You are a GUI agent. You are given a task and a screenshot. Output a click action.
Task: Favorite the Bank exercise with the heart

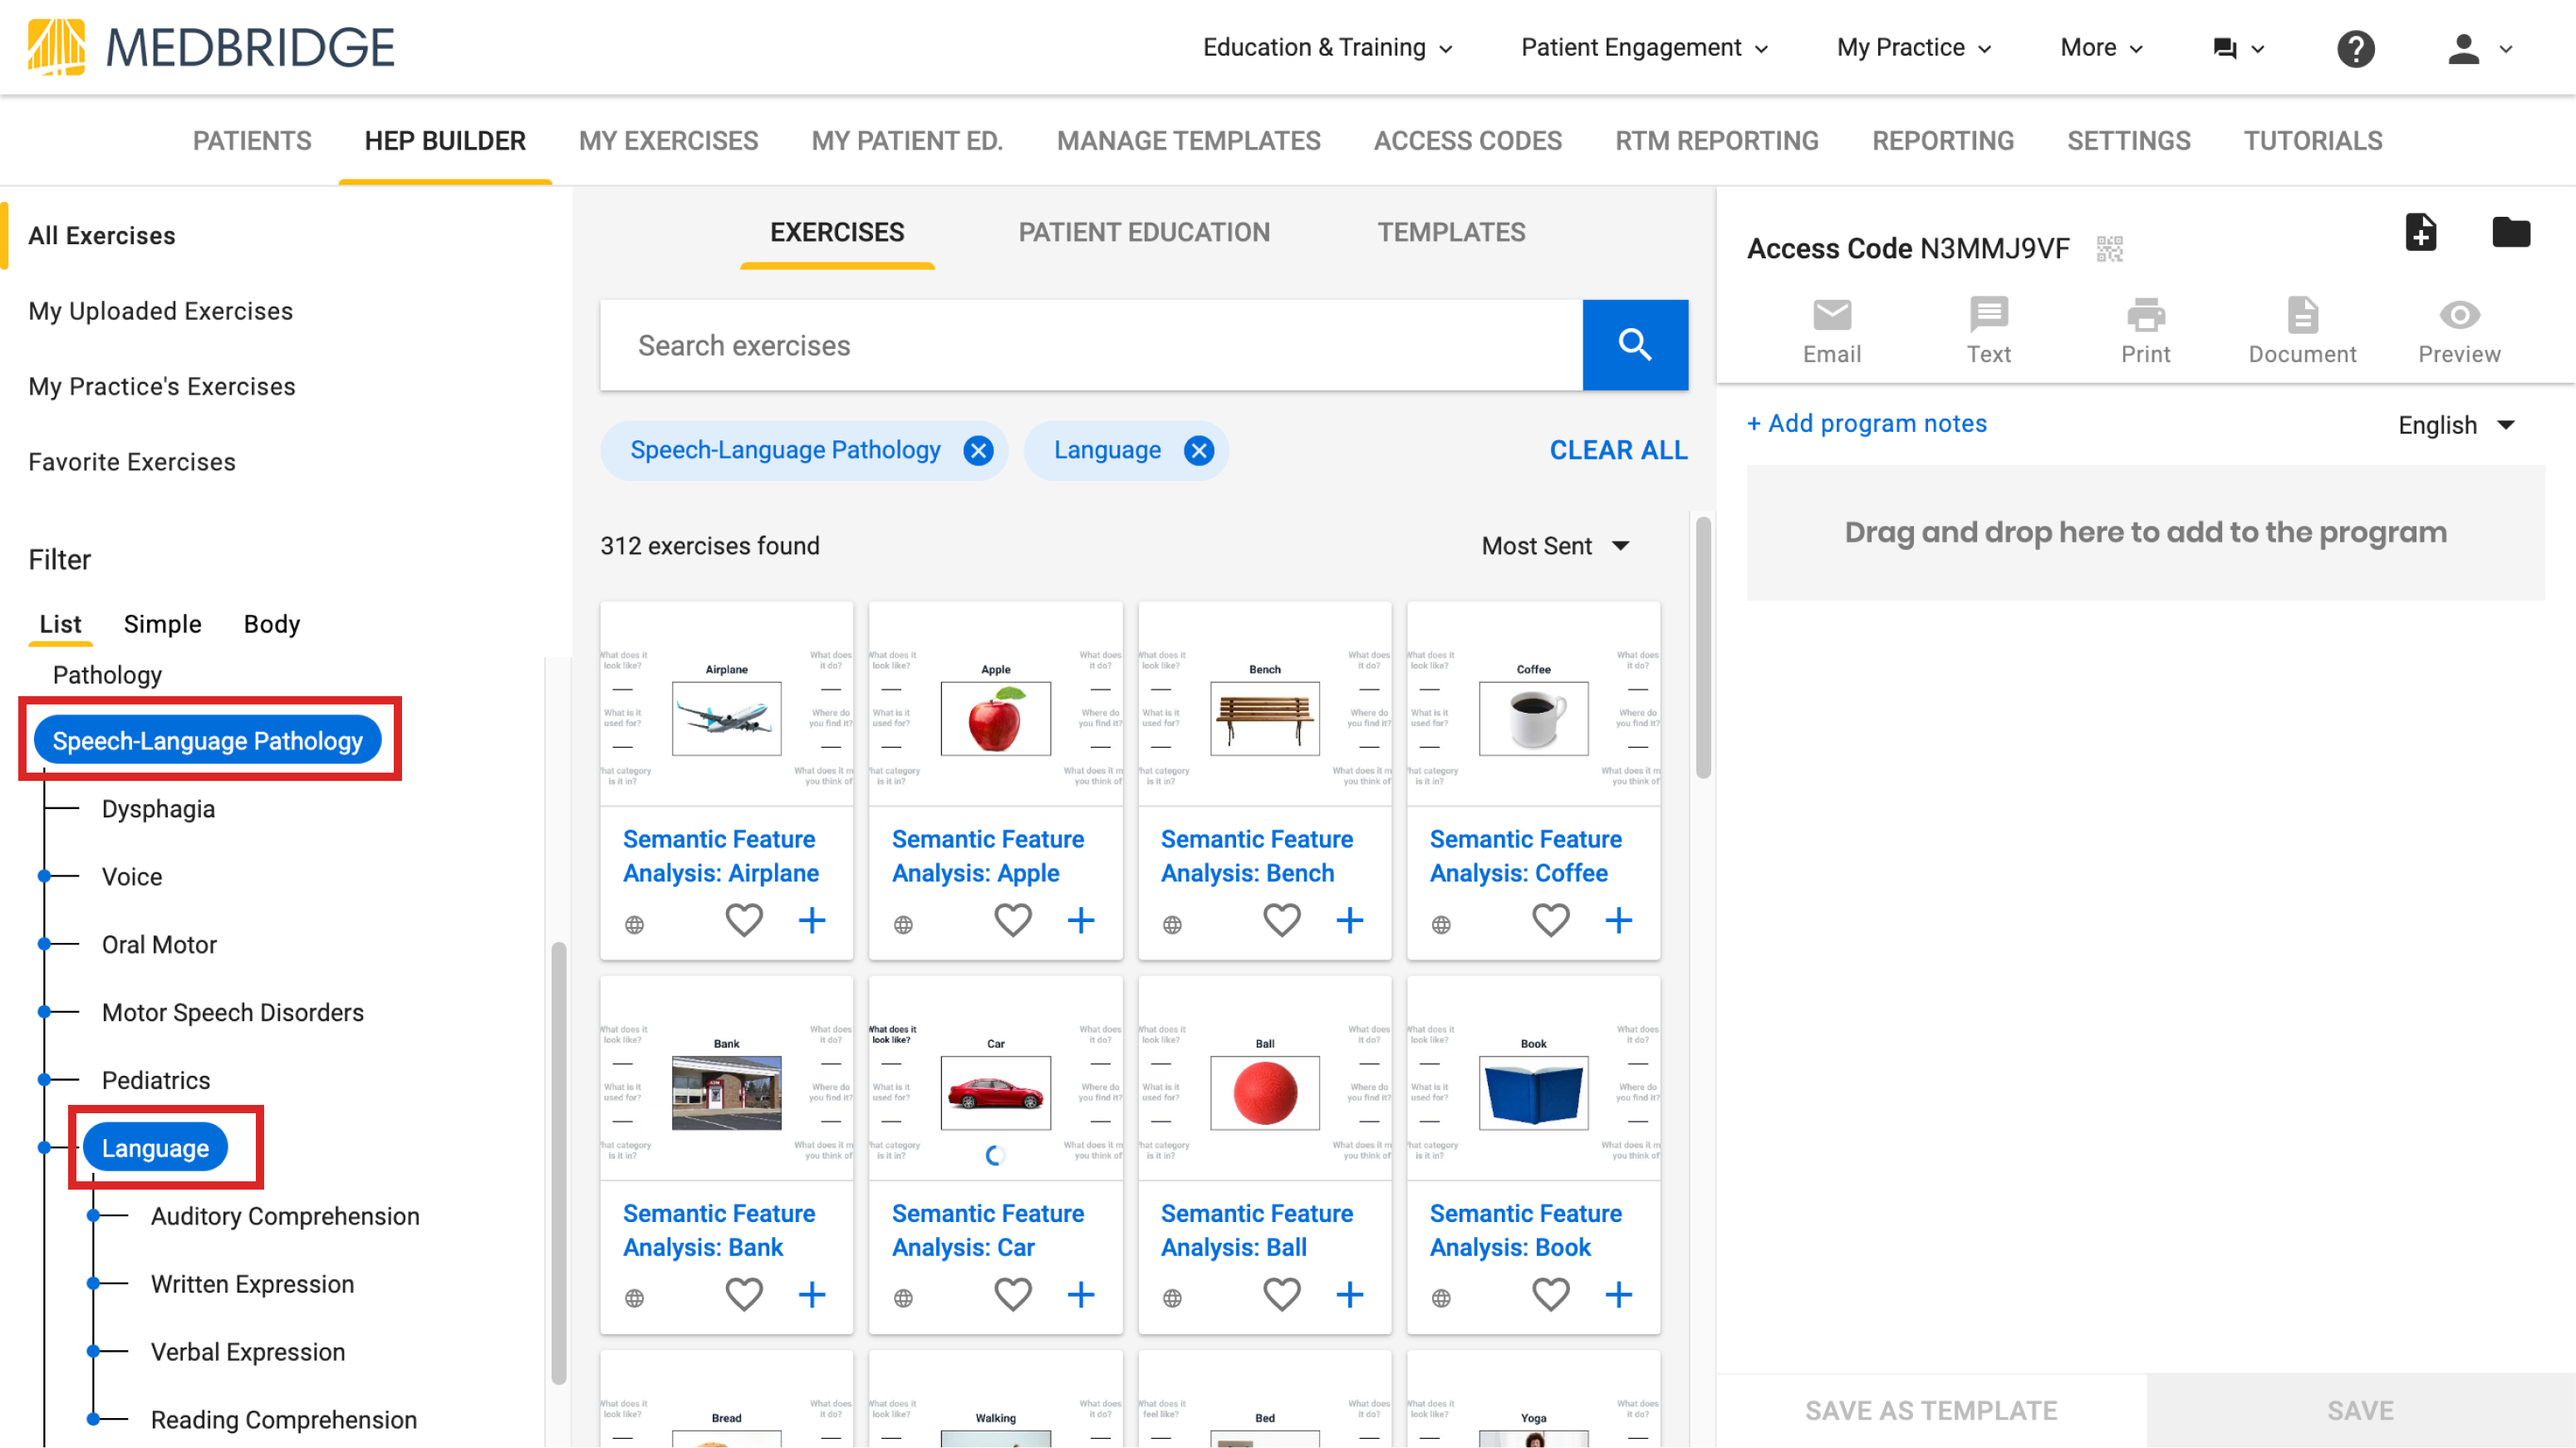(744, 1295)
